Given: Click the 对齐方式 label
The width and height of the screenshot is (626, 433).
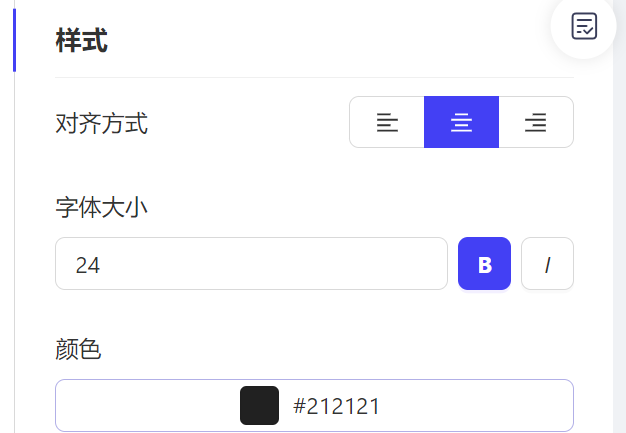Looking at the screenshot, I should click(x=101, y=123).
